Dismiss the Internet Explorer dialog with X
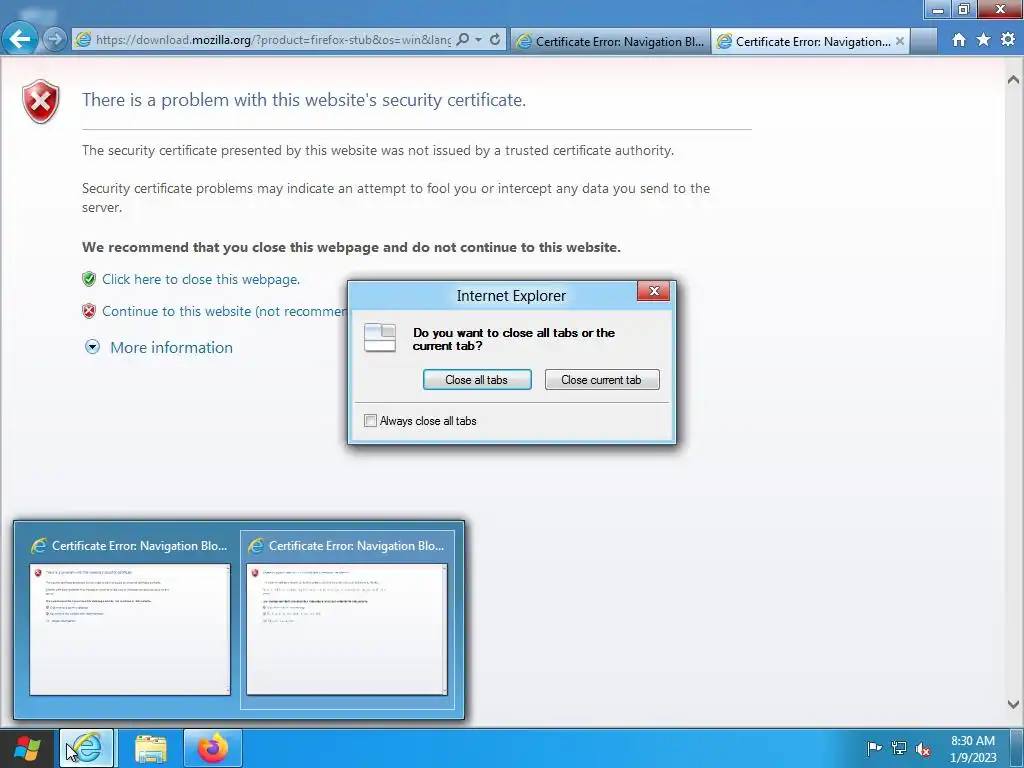 [x=654, y=291]
